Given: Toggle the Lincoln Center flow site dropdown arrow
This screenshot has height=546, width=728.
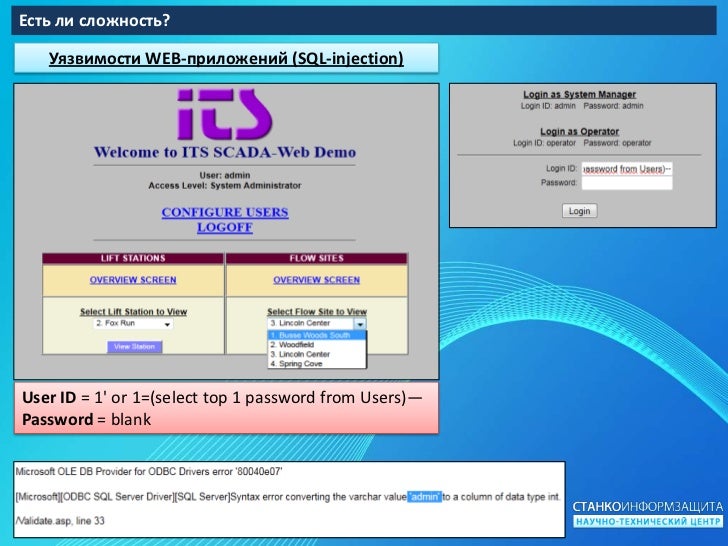Looking at the screenshot, I should (x=360, y=324).
